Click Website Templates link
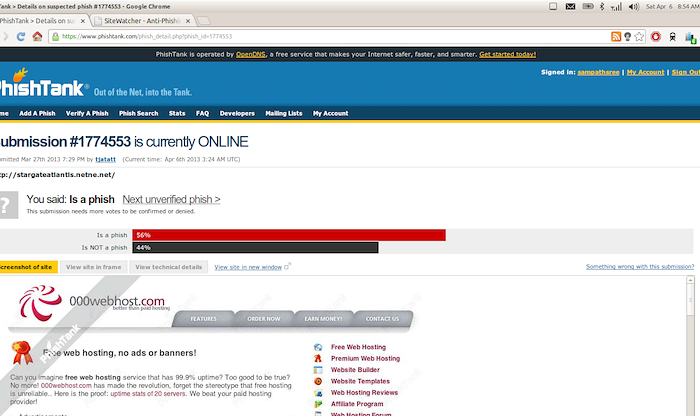The image size is (700, 416). click(360, 381)
